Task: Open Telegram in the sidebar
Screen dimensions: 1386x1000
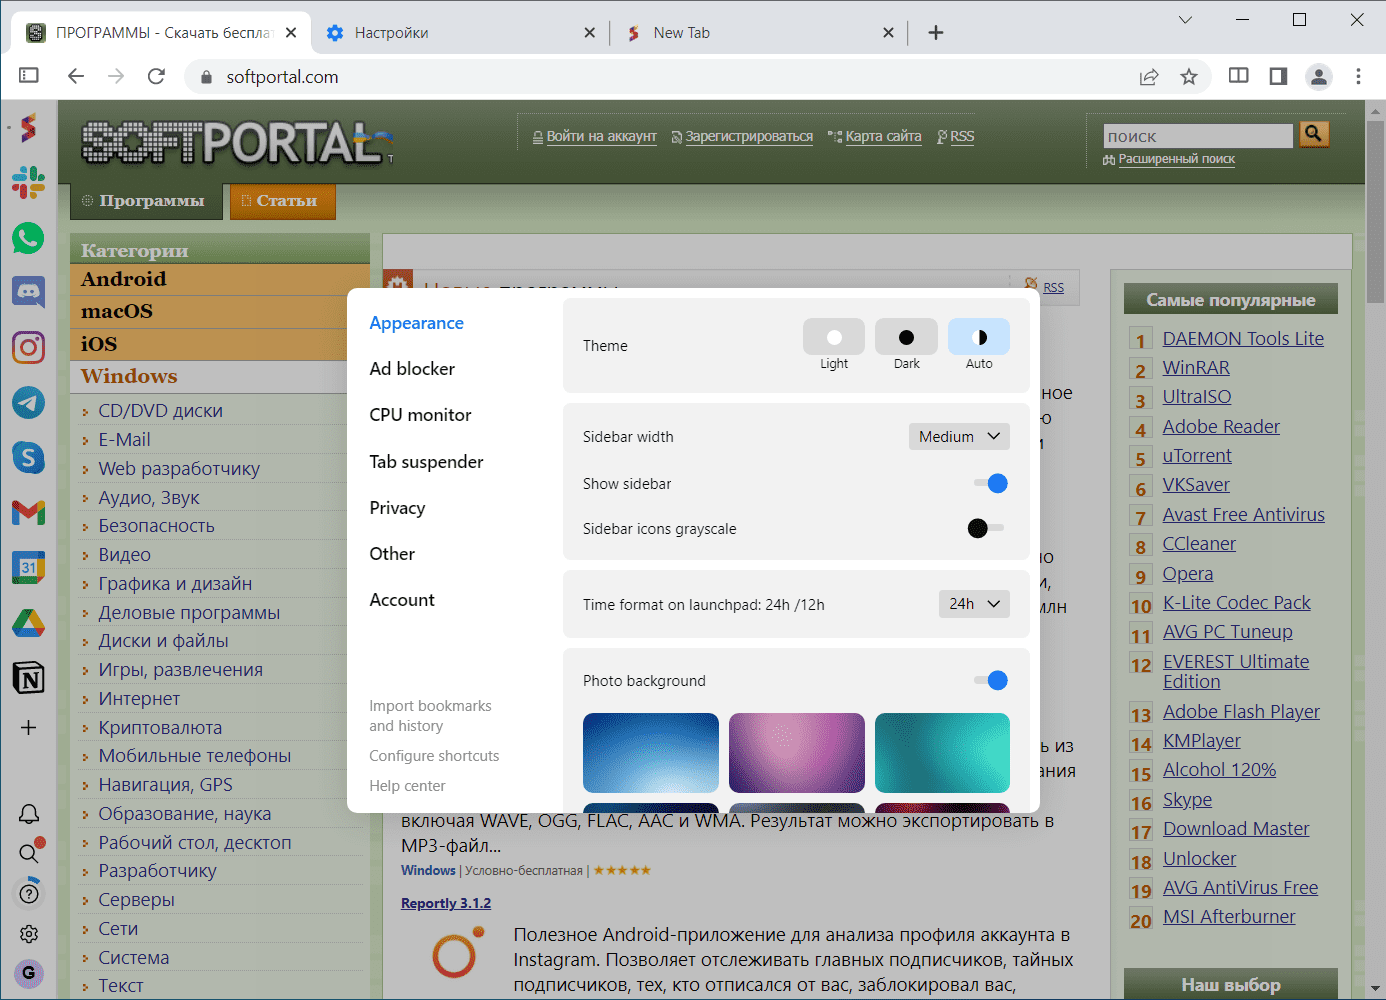Action: [x=28, y=402]
